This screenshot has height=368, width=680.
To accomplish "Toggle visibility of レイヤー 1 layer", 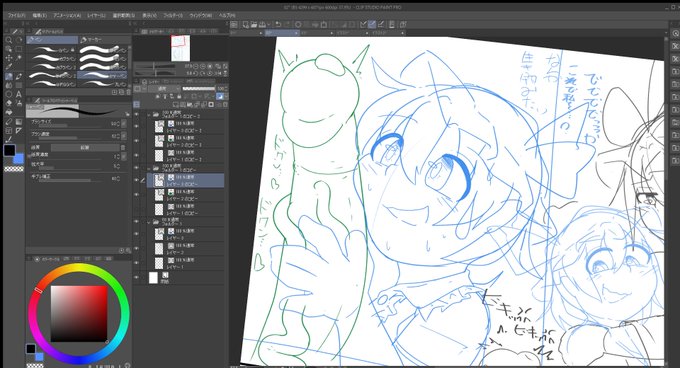I will coord(137,263).
